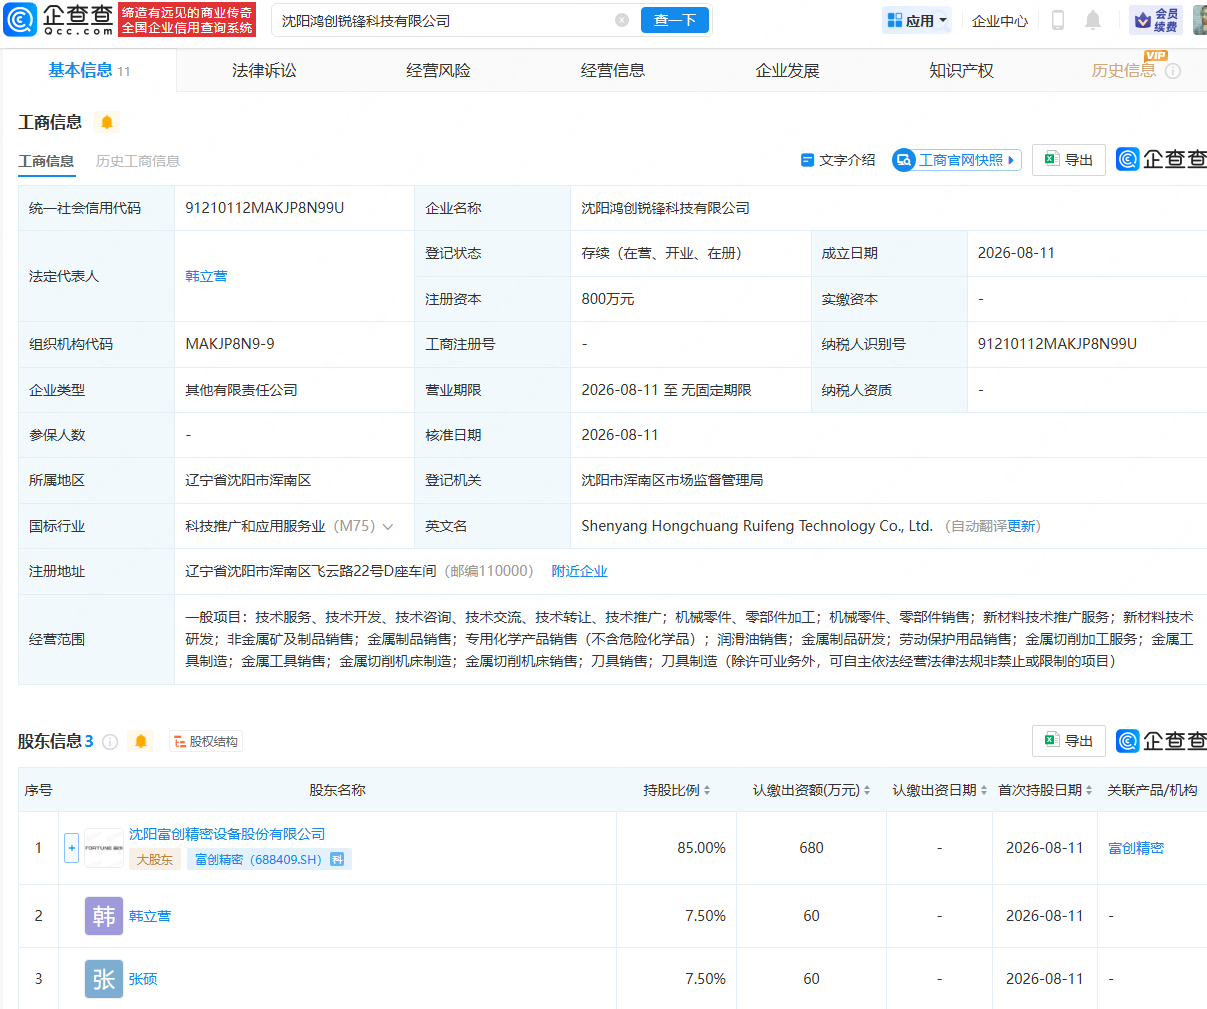Click the 富创精密 company logo thumbnail
Screen dimensions: 1207x1009
click(x=104, y=848)
